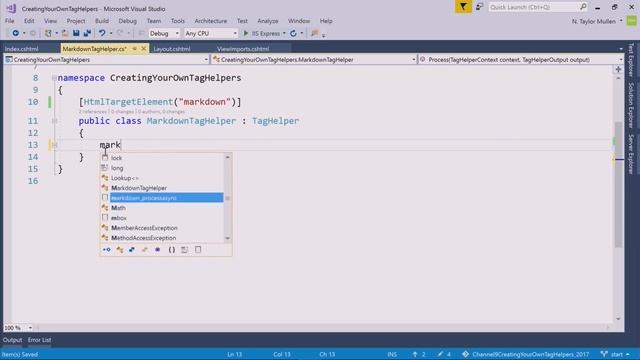Click the start branch label in status bar

point(617,354)
